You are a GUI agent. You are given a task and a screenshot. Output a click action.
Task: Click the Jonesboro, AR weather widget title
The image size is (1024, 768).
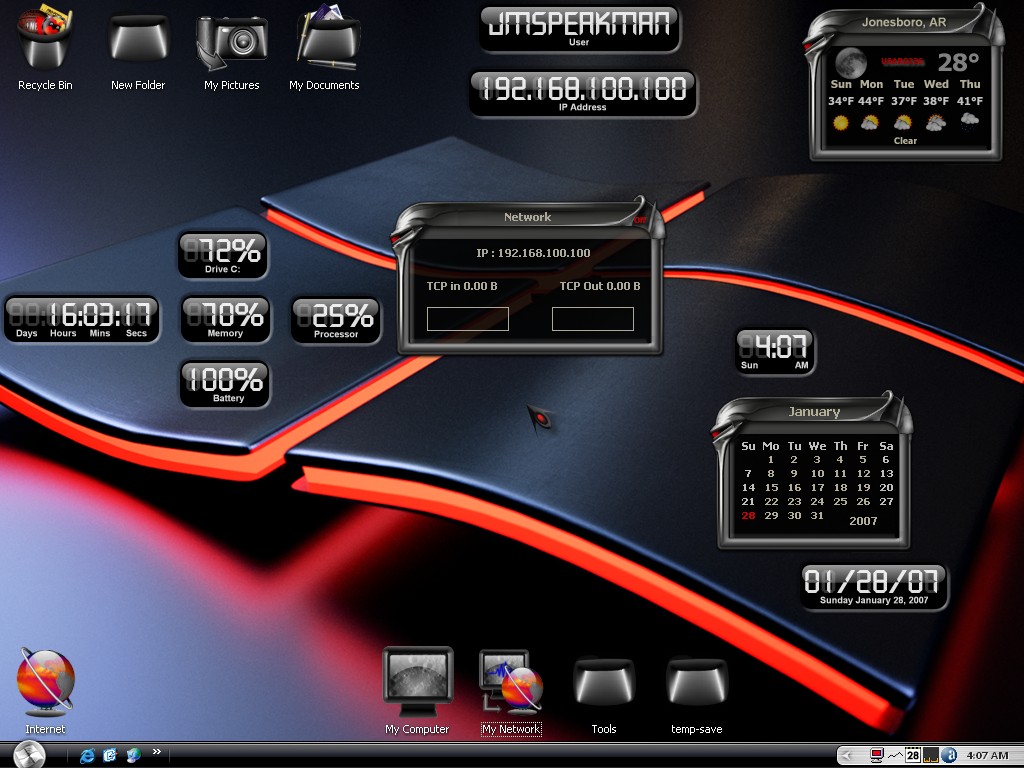(x=904, y=22)
